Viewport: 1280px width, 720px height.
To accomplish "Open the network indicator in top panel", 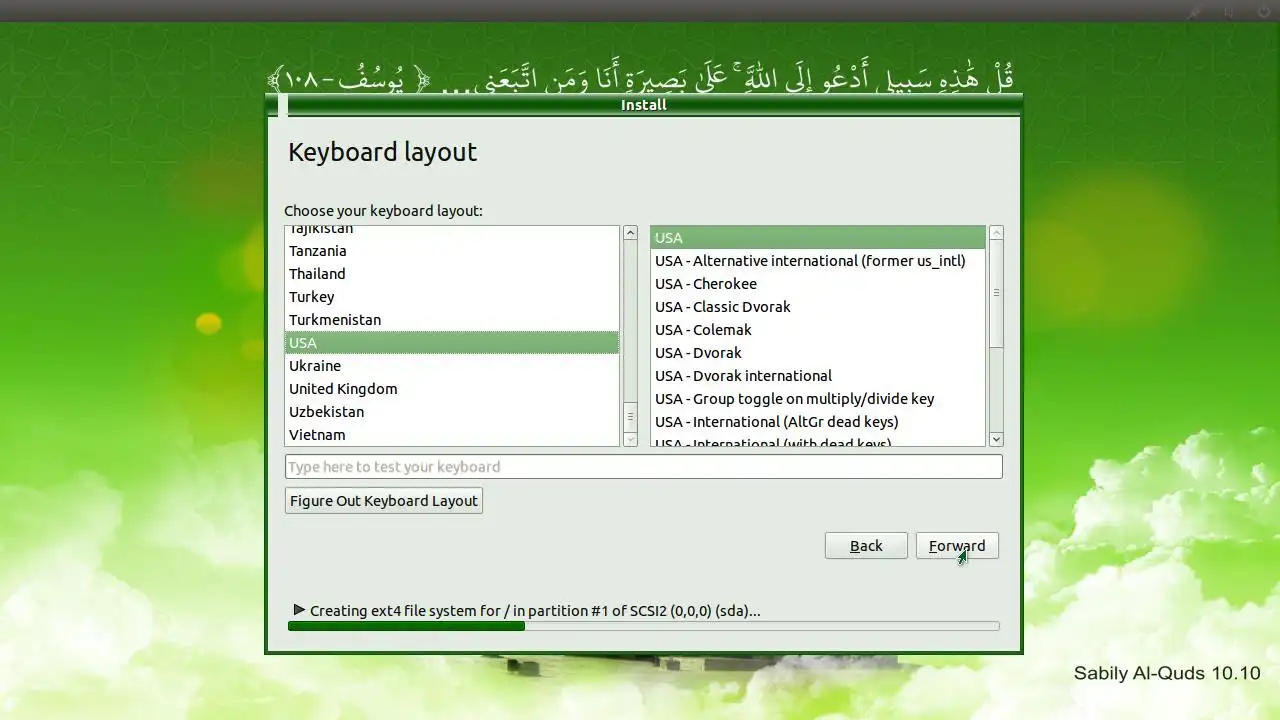I will 1195,11.
